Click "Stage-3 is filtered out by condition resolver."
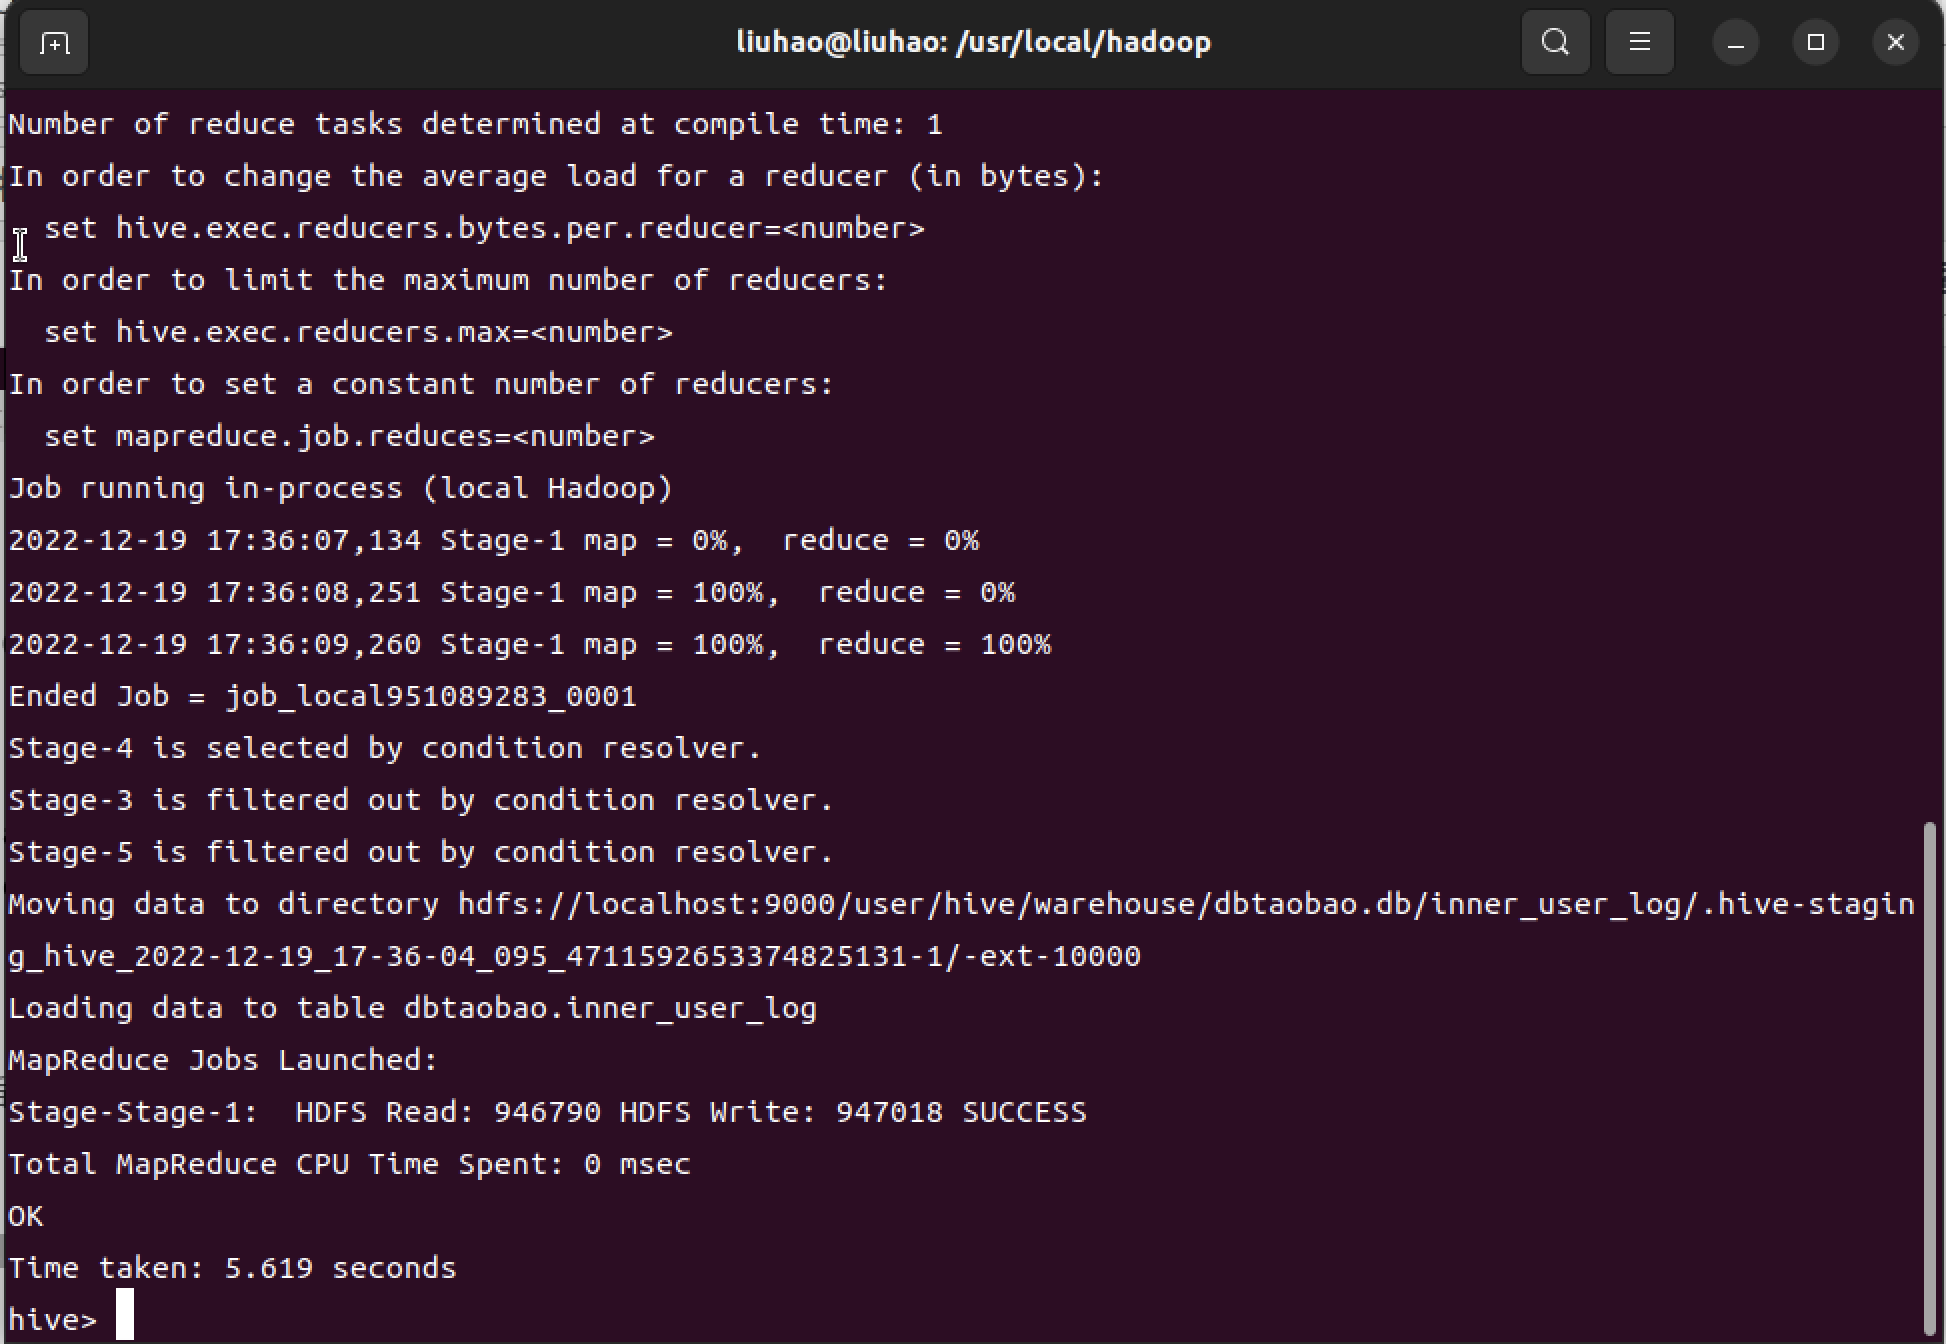This screenshot has width=1946, height=1344. coord(421,800)
